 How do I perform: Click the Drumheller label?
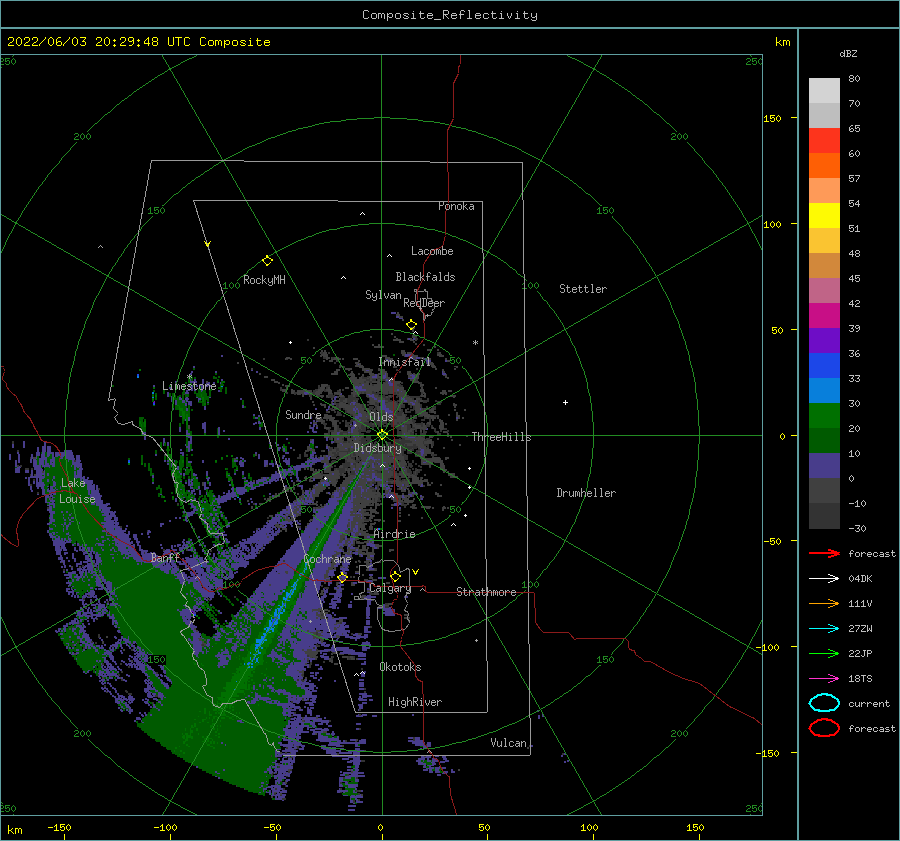(586, 493)
